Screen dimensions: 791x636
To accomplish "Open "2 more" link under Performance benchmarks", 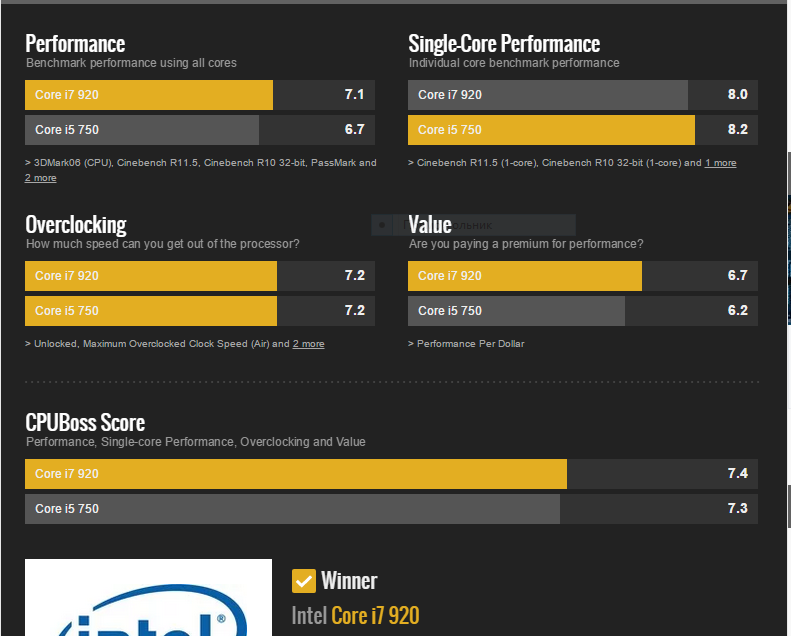I will click(41, 178).
